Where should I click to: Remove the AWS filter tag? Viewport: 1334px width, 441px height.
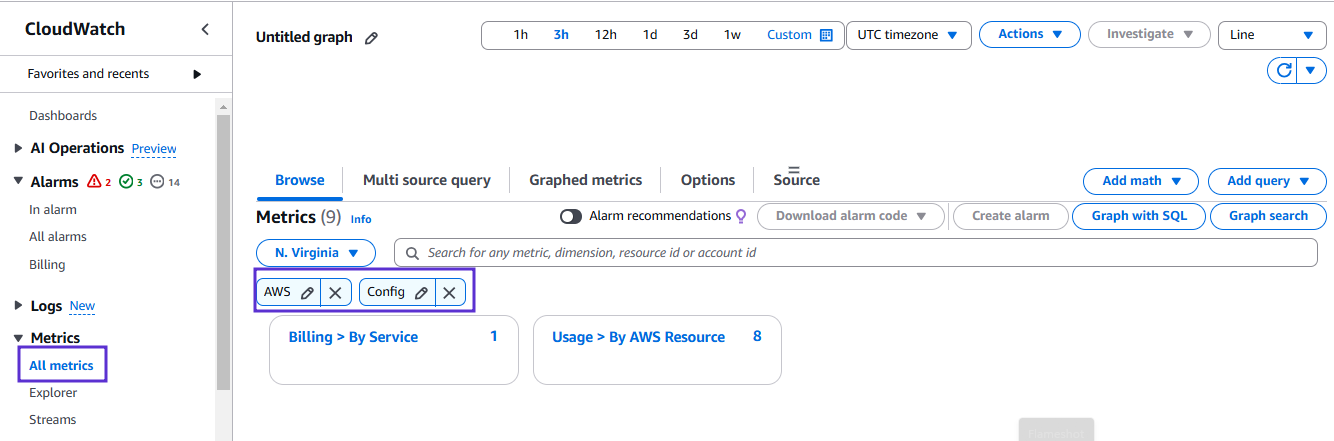tap(336, 293)
